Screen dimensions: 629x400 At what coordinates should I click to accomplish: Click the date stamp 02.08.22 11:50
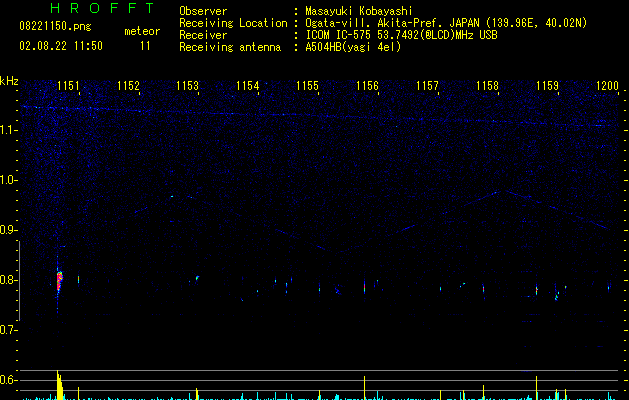tap(61, 46)
